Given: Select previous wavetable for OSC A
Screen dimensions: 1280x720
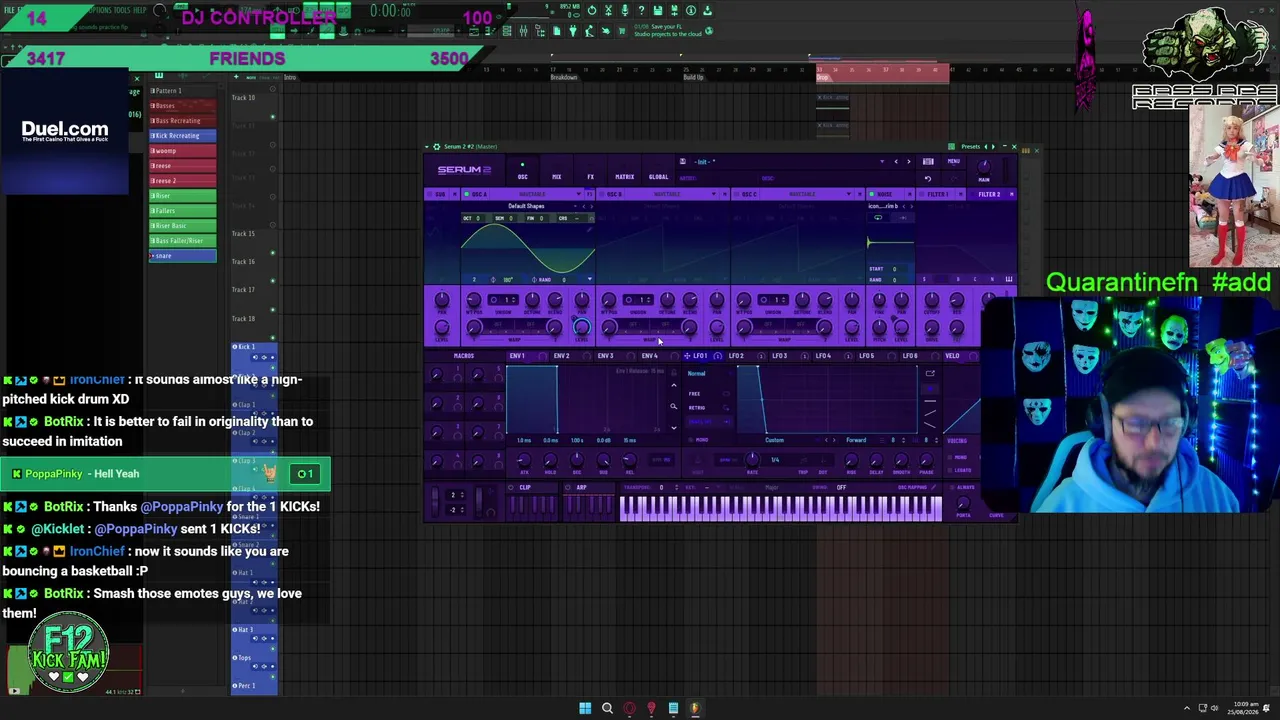Looking at the screenshot, I should (x=584, y=206).
